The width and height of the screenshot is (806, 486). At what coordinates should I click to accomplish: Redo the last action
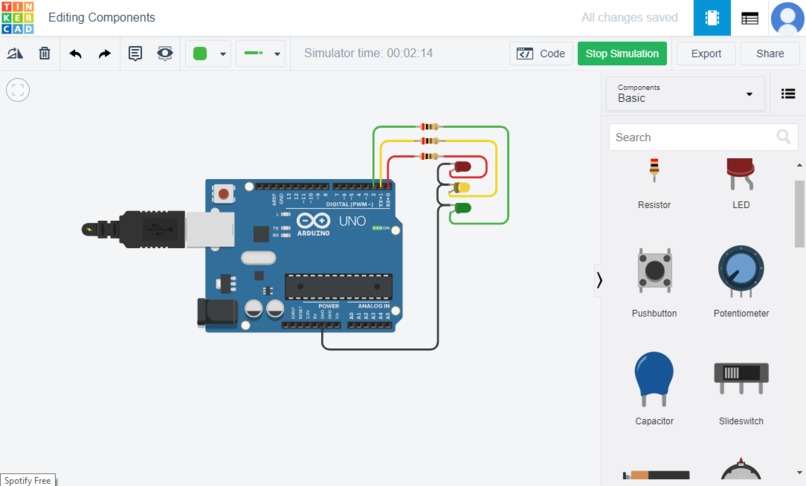(x=104, y=53)
